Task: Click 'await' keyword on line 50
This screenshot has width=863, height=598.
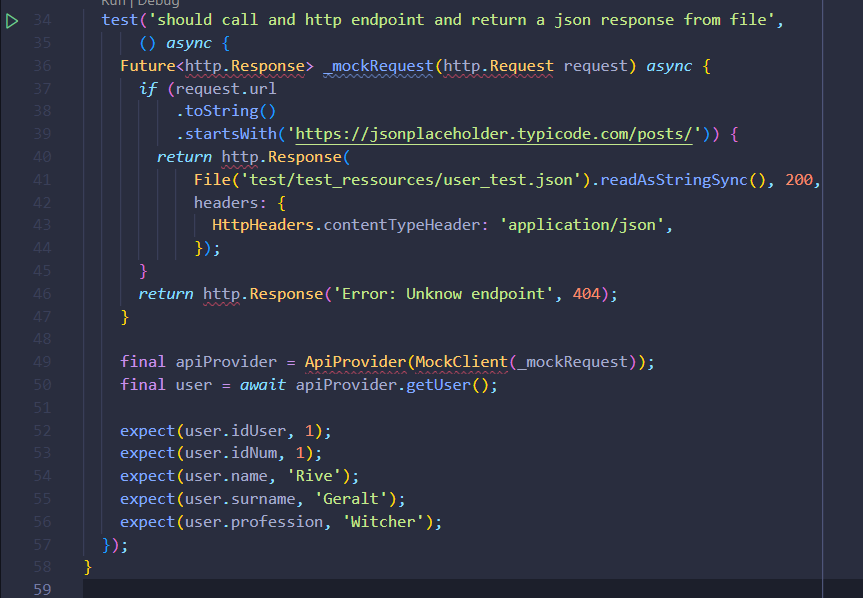Action: pos(263,385)
